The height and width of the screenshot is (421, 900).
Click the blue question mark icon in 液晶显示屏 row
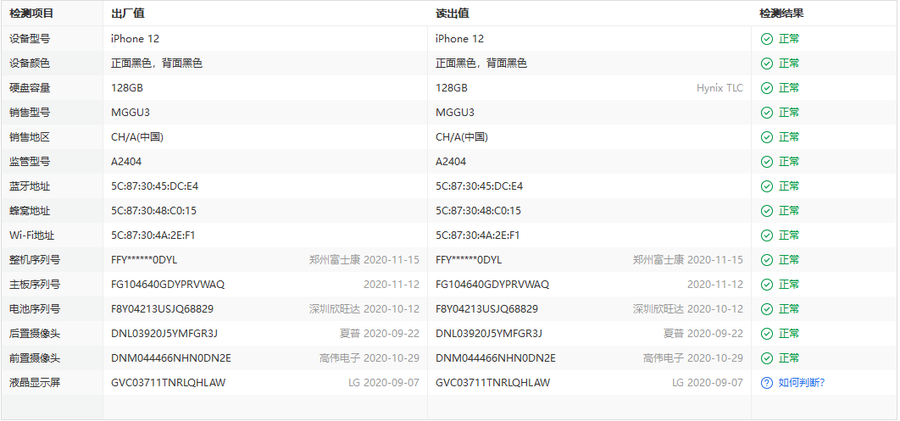pos(766,383)
